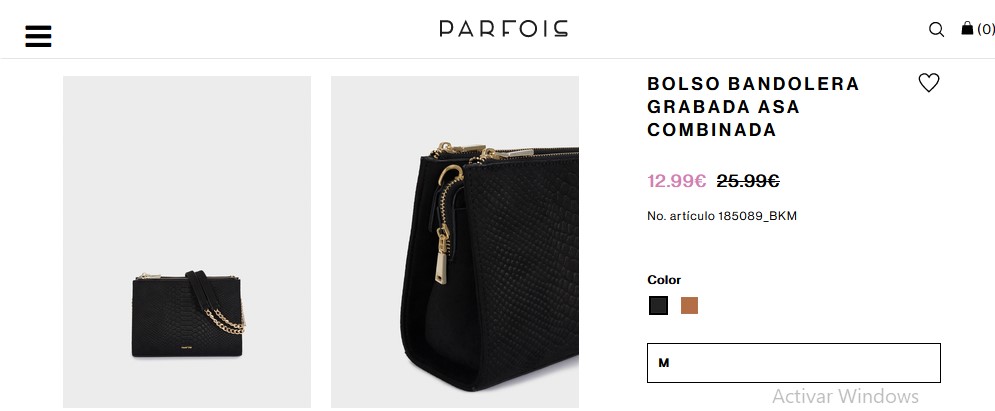Click the Activar Windows watermark text
995x411 pixels.
[x=845, y=396]
